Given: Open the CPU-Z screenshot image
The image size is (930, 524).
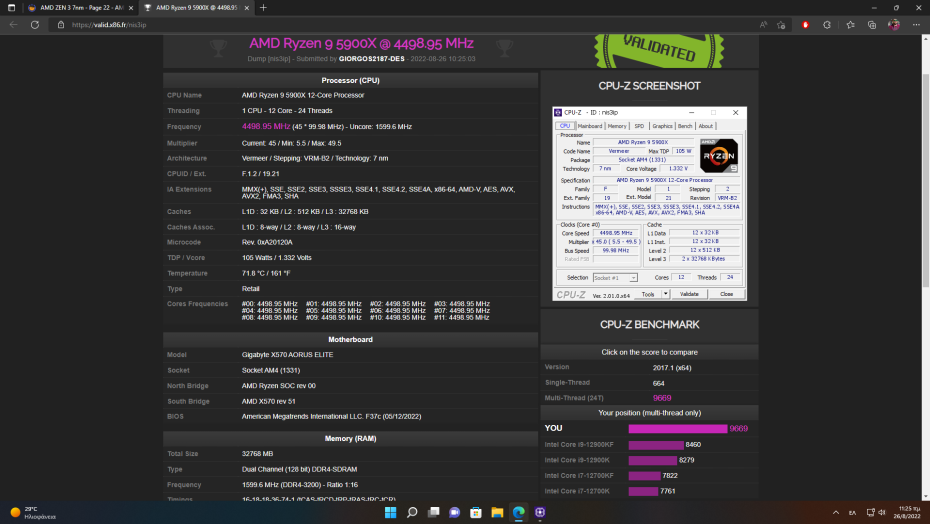Looking at the screenshot, I should point(649,204).
